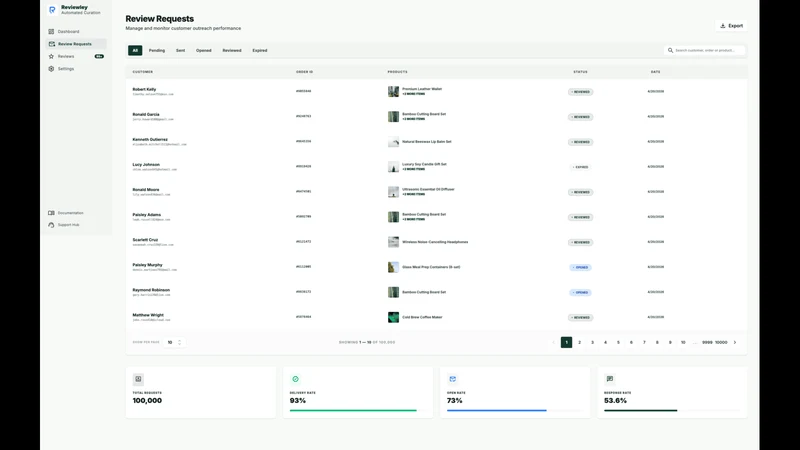Click customer name Ronald Moore

pyautogui.click(x=146, y=189)
